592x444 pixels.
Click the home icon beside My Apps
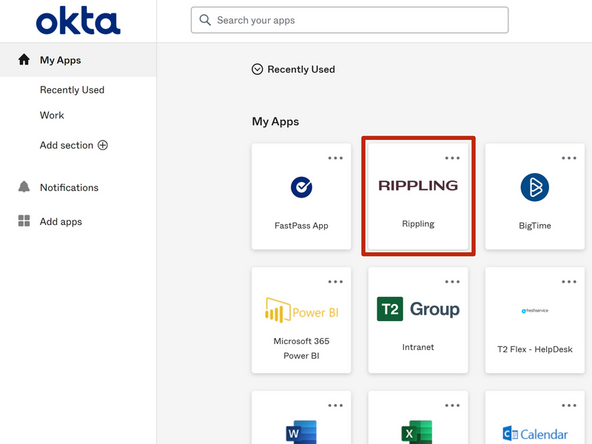tap(24, 60)
